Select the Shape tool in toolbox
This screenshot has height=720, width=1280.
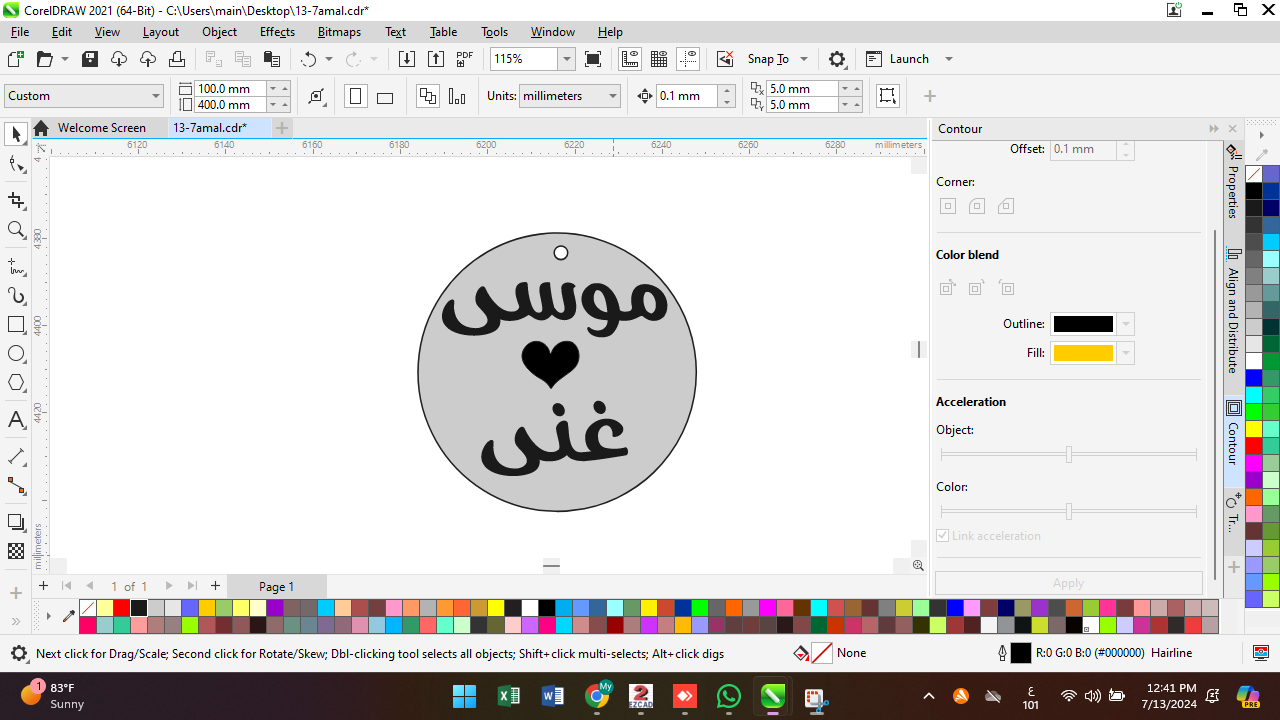tap(16, 165)
